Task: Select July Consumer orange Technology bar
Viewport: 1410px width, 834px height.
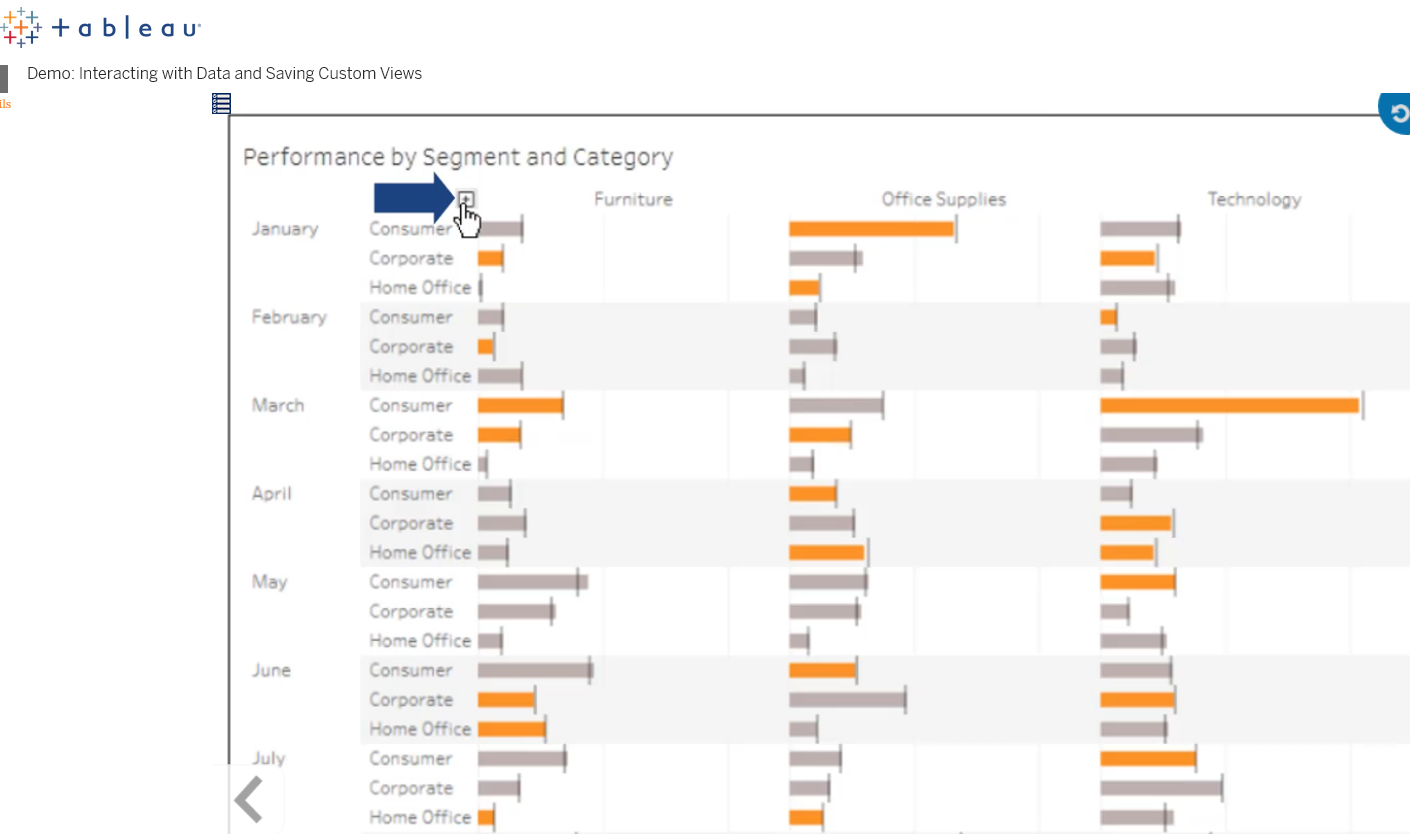Action: point(1148,758)
